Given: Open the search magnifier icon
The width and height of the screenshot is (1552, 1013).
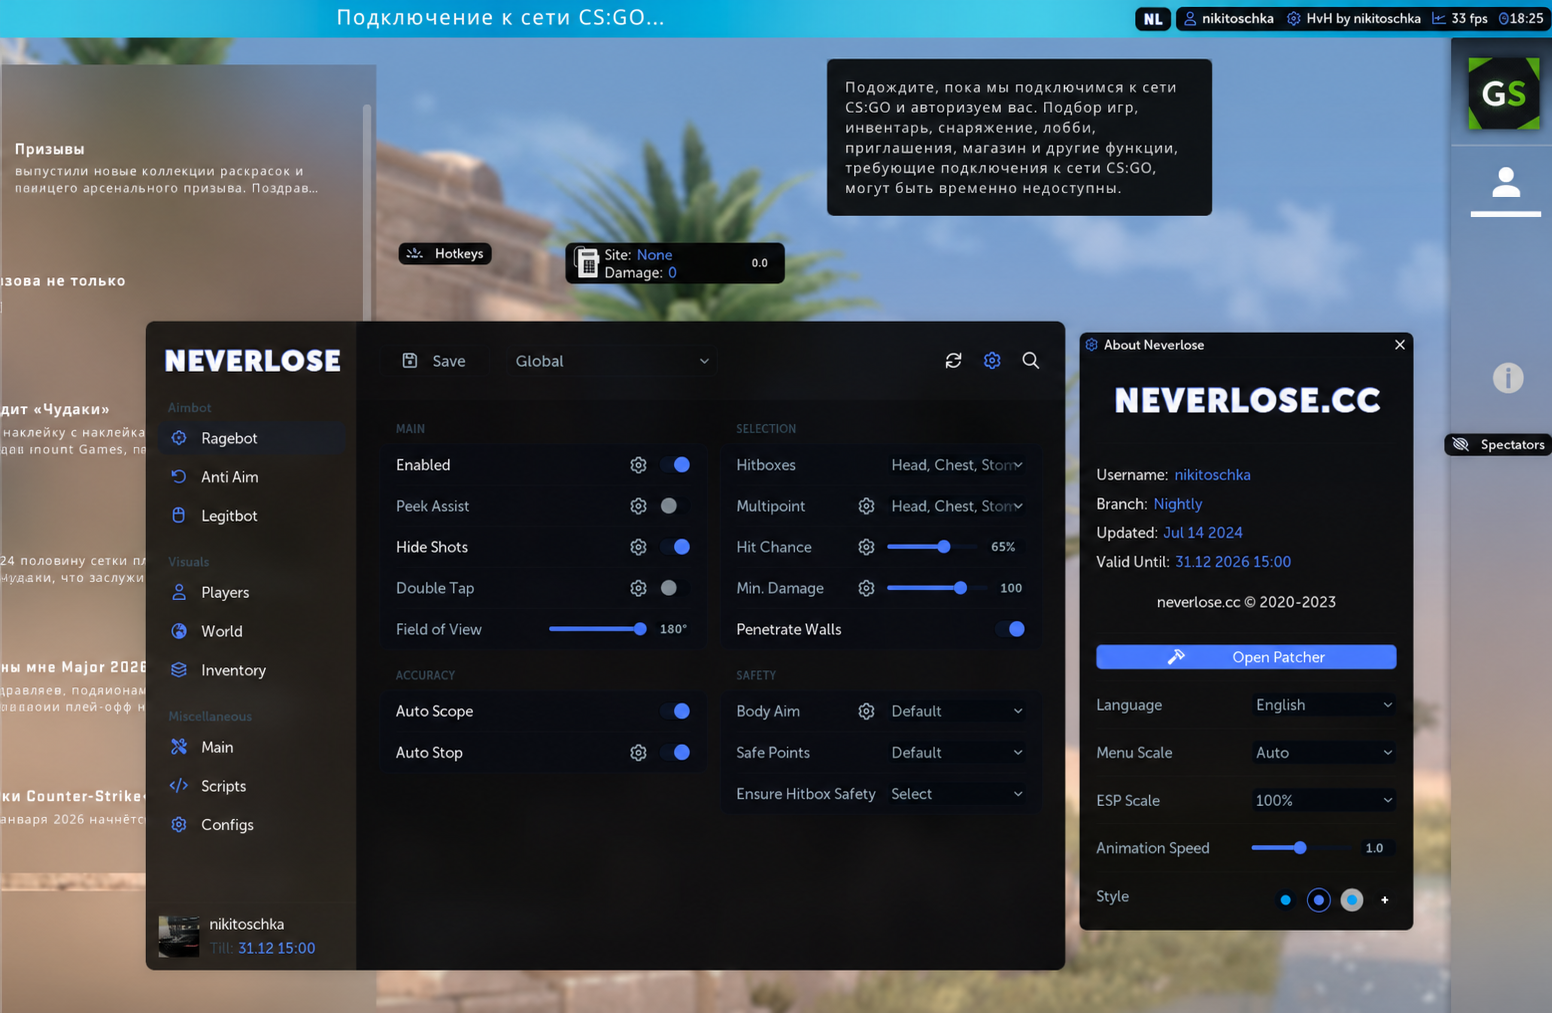Looking at the screenshot, I should pos(1031,361).
